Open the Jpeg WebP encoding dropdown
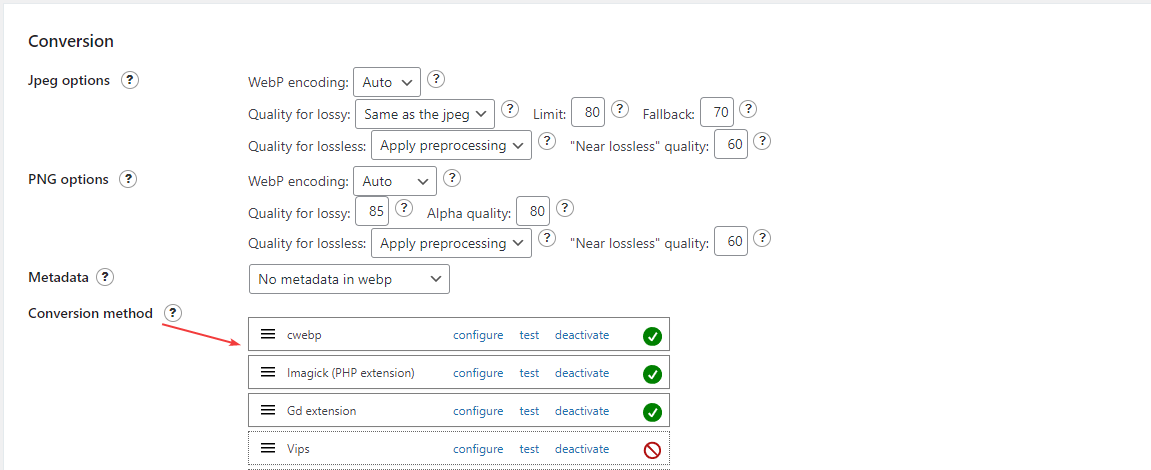1151x470 pixels. coord(387,82)
